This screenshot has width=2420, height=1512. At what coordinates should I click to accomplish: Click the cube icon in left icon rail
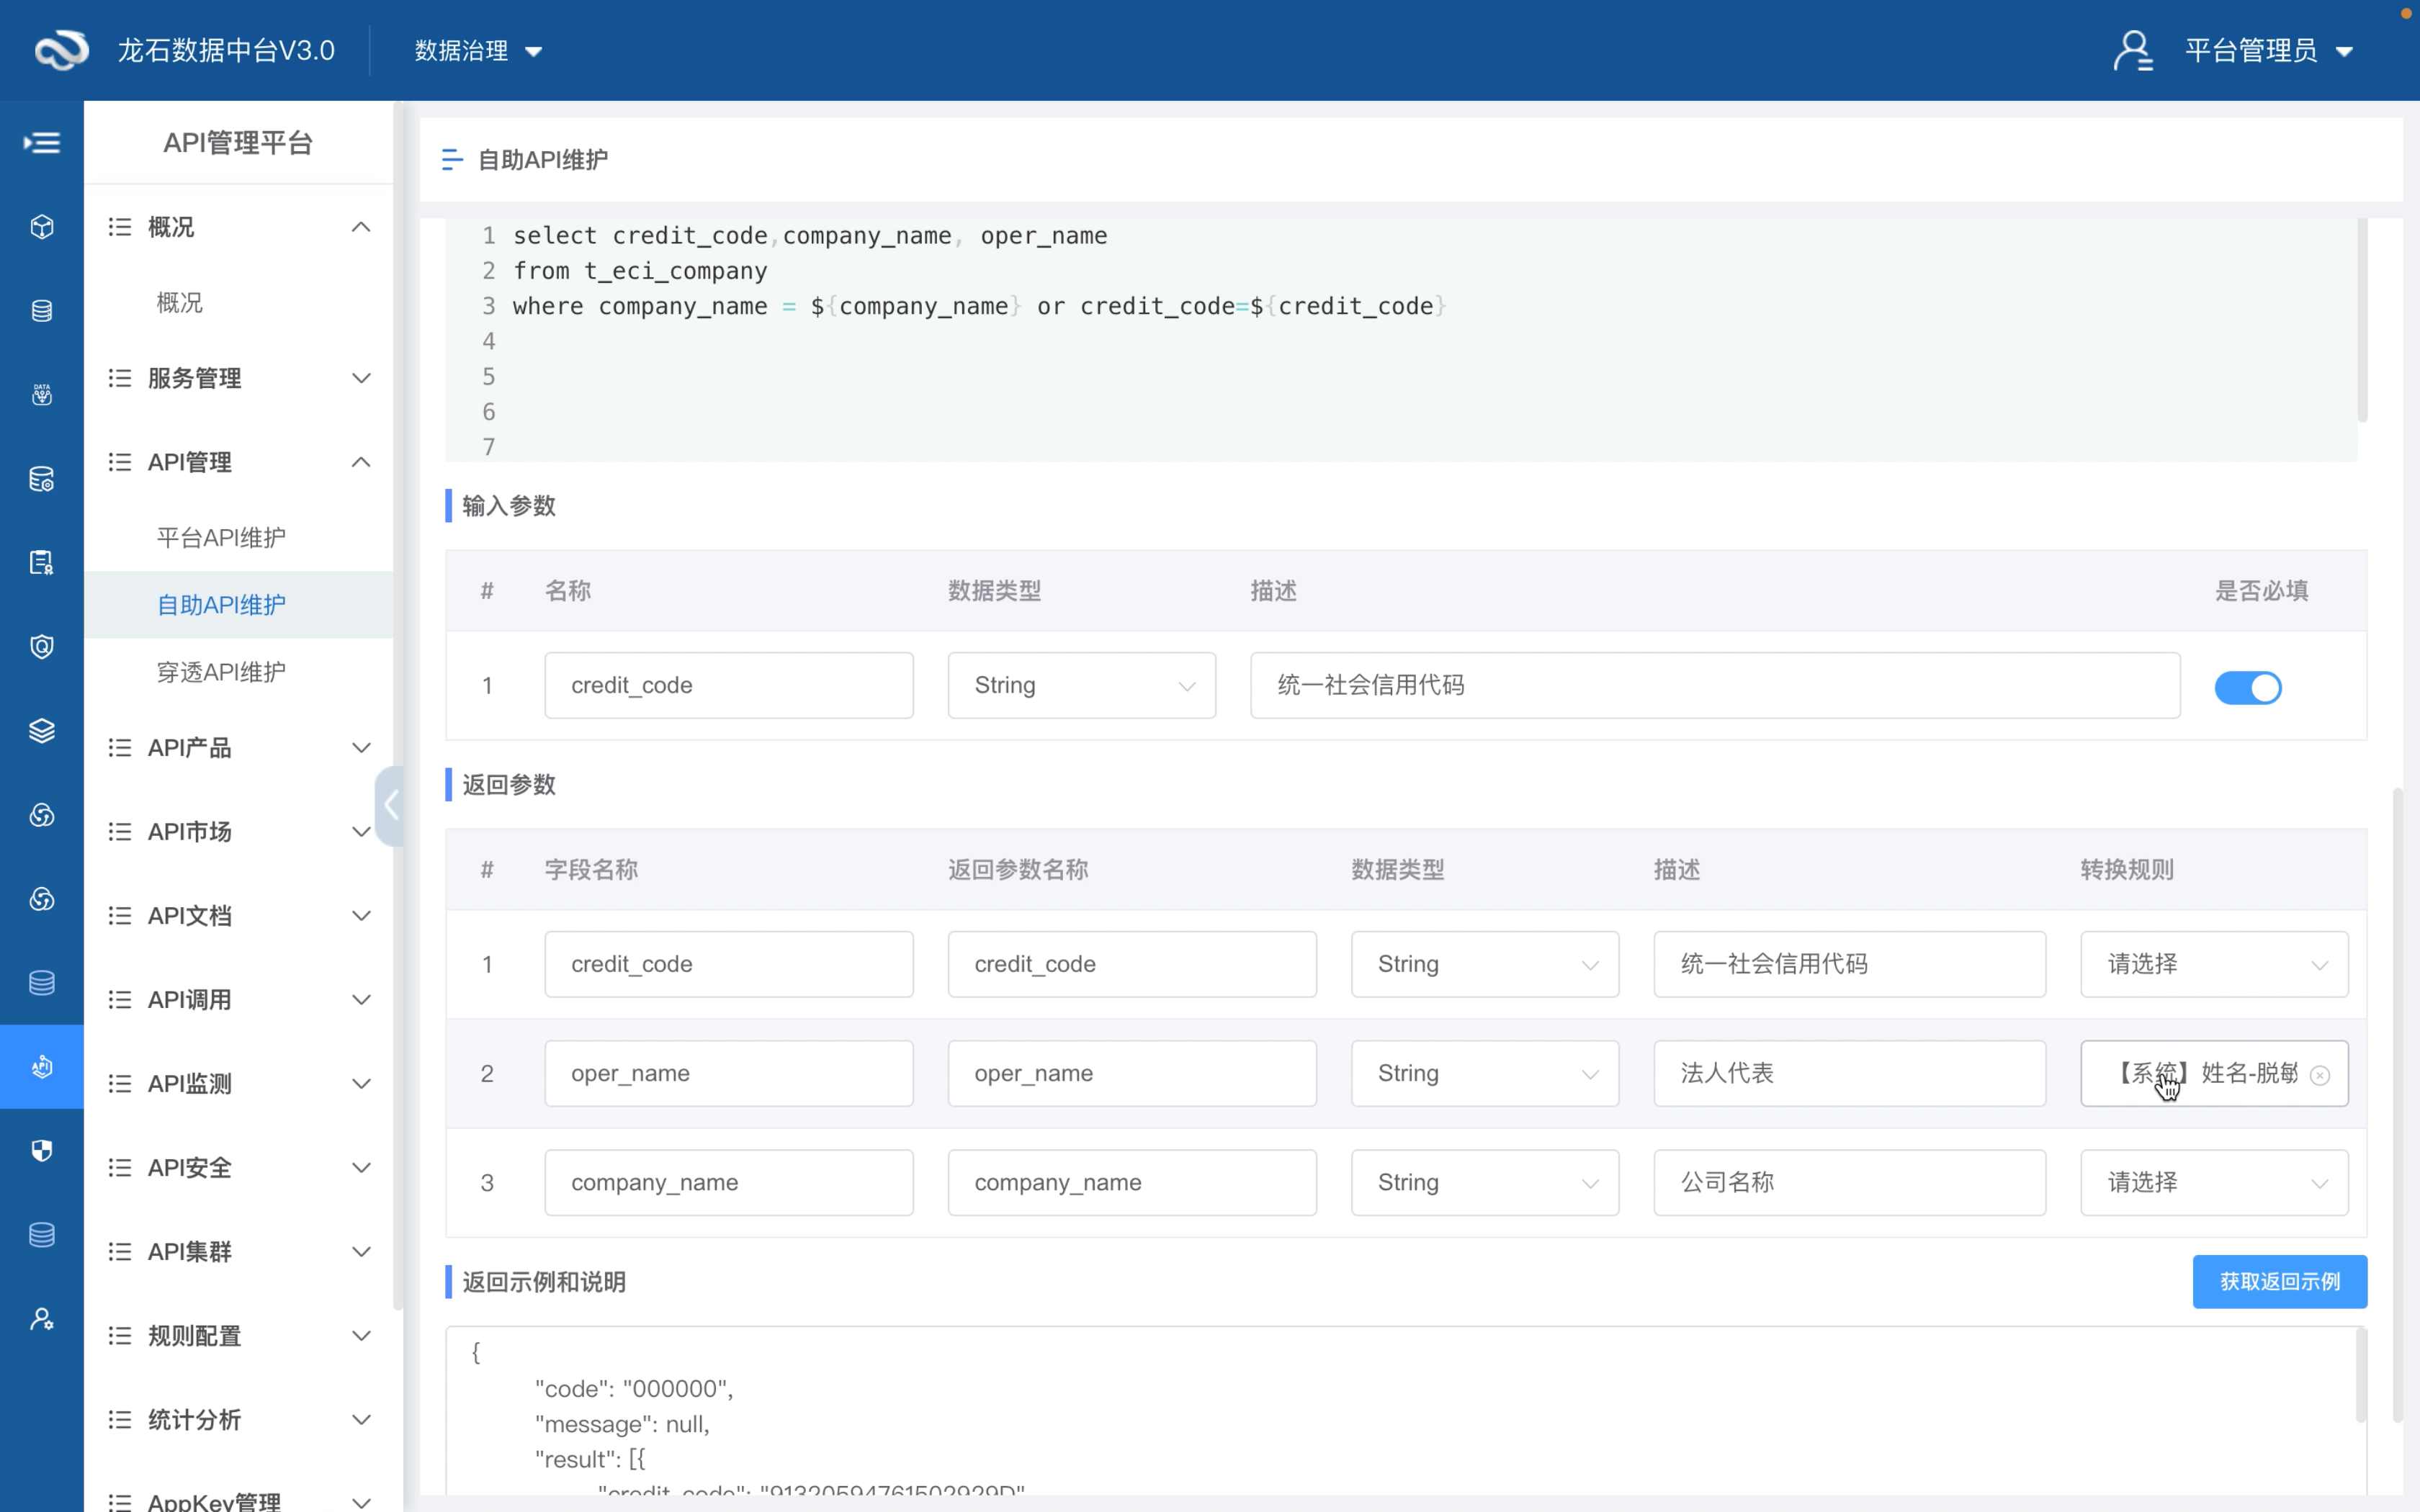pyautogui.click(x=42, y=227)
